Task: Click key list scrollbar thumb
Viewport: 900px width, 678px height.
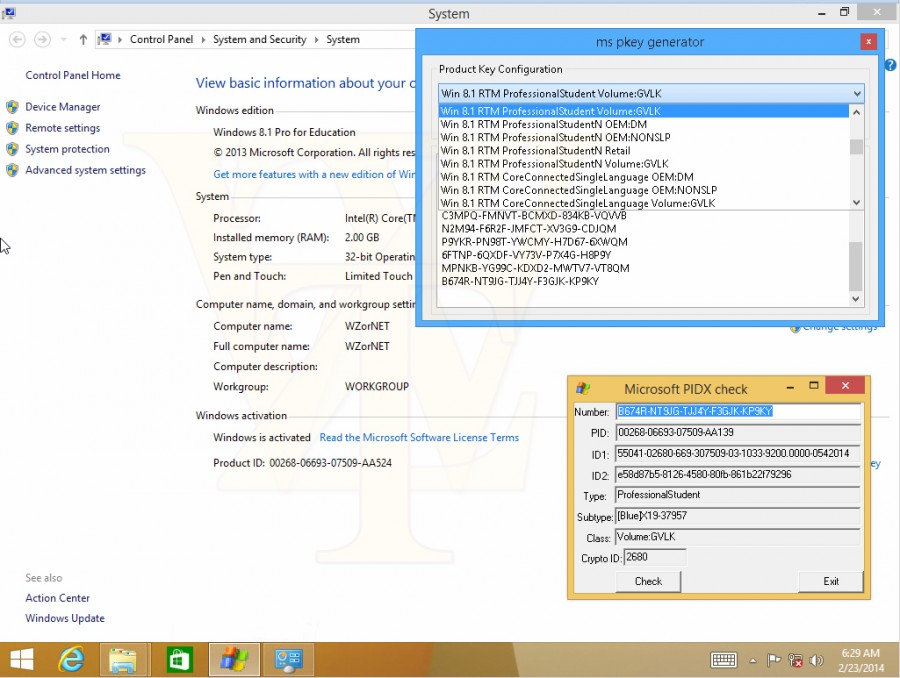Action: tap(856, 267)
